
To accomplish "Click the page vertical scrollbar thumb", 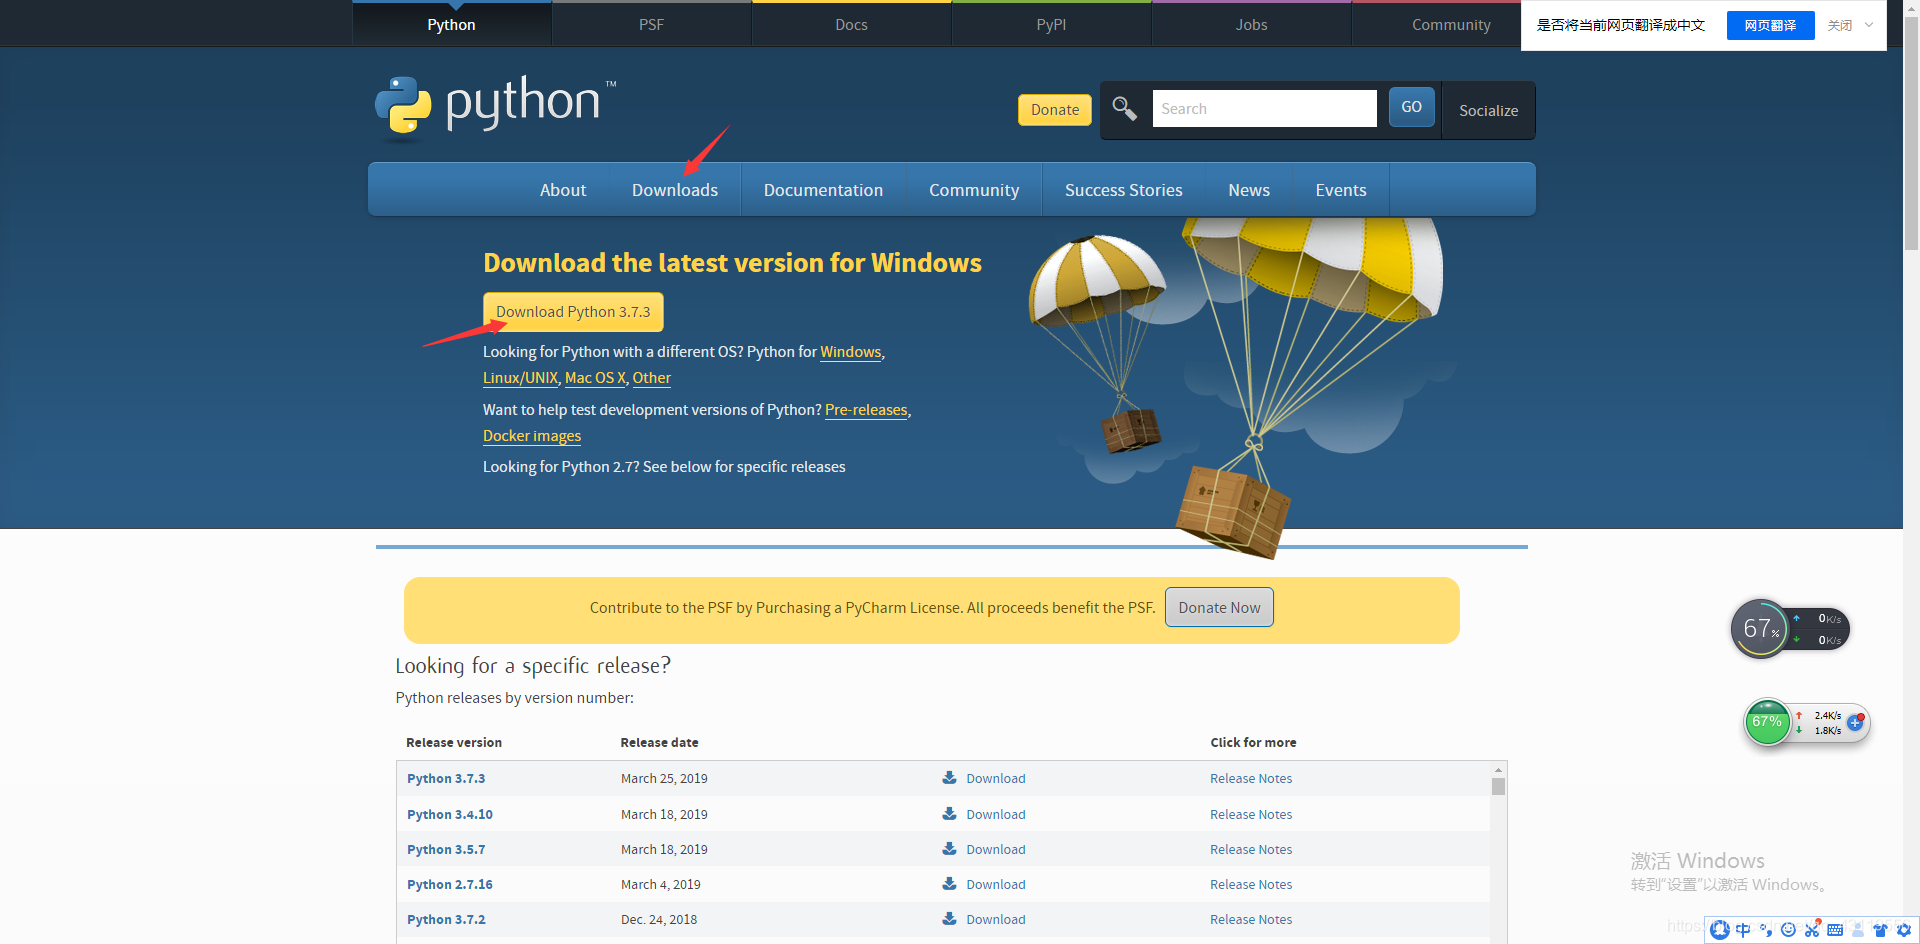I will 1911,132.
